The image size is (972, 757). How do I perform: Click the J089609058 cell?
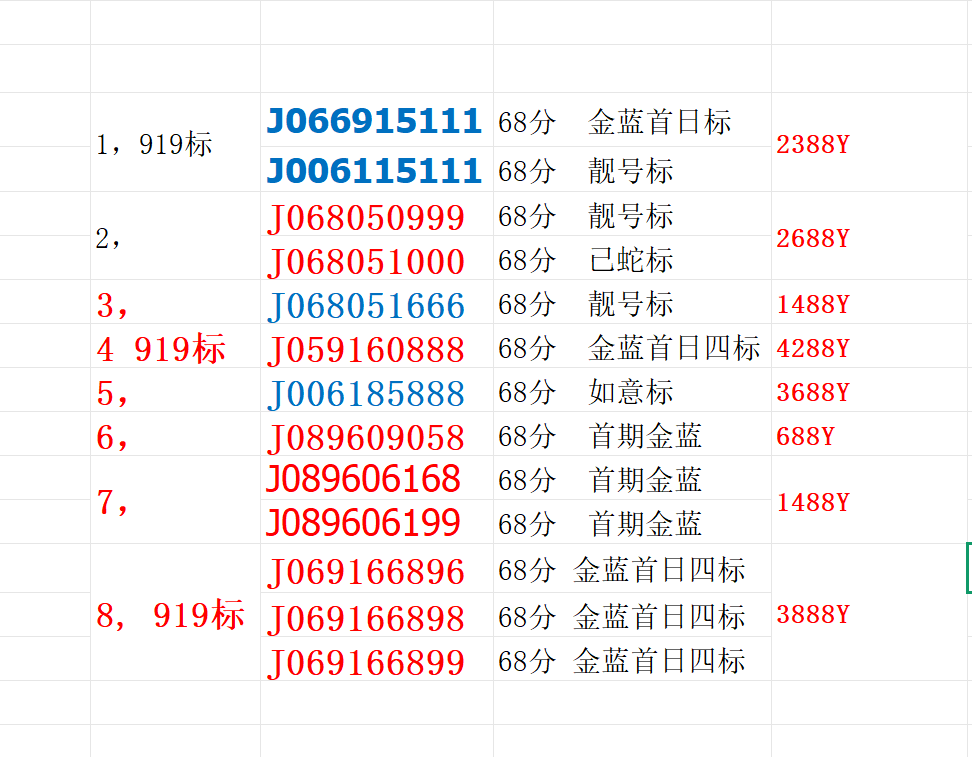(366, 437)
